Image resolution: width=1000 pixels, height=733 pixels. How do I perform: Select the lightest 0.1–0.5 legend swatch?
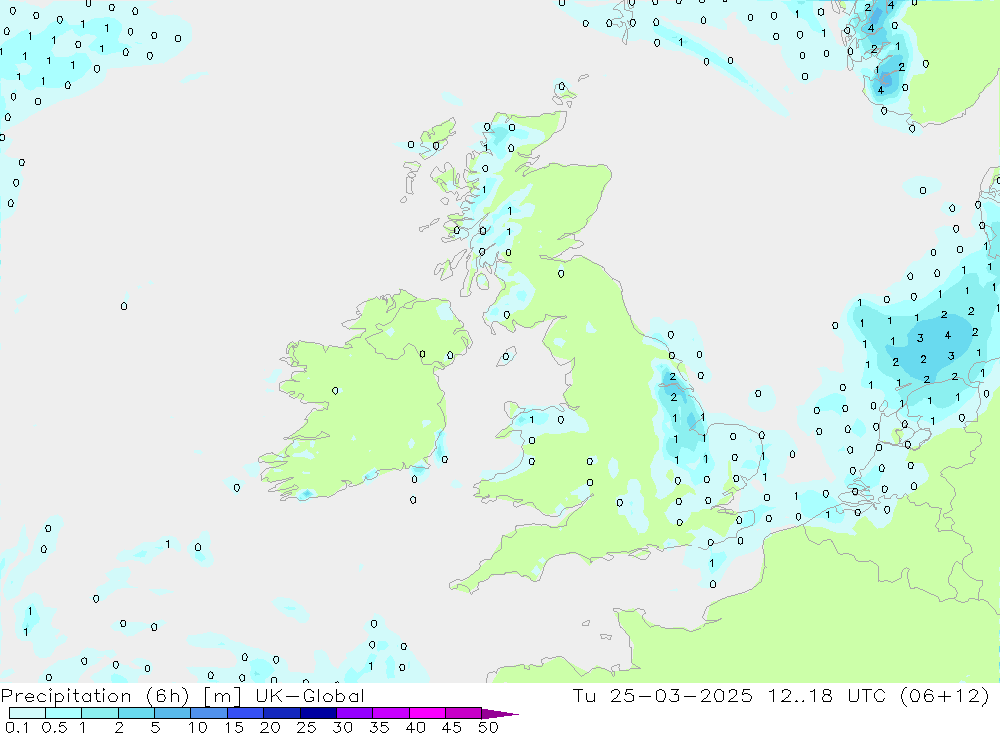coord(27,713)
